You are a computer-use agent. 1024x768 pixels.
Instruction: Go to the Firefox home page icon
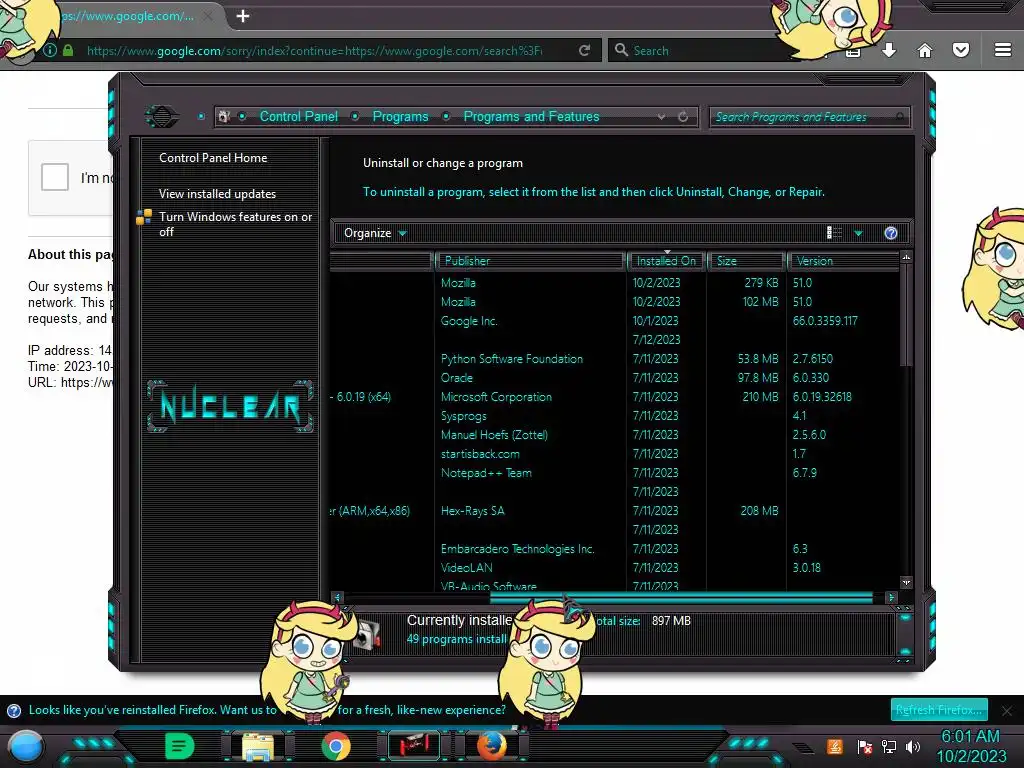925,50
